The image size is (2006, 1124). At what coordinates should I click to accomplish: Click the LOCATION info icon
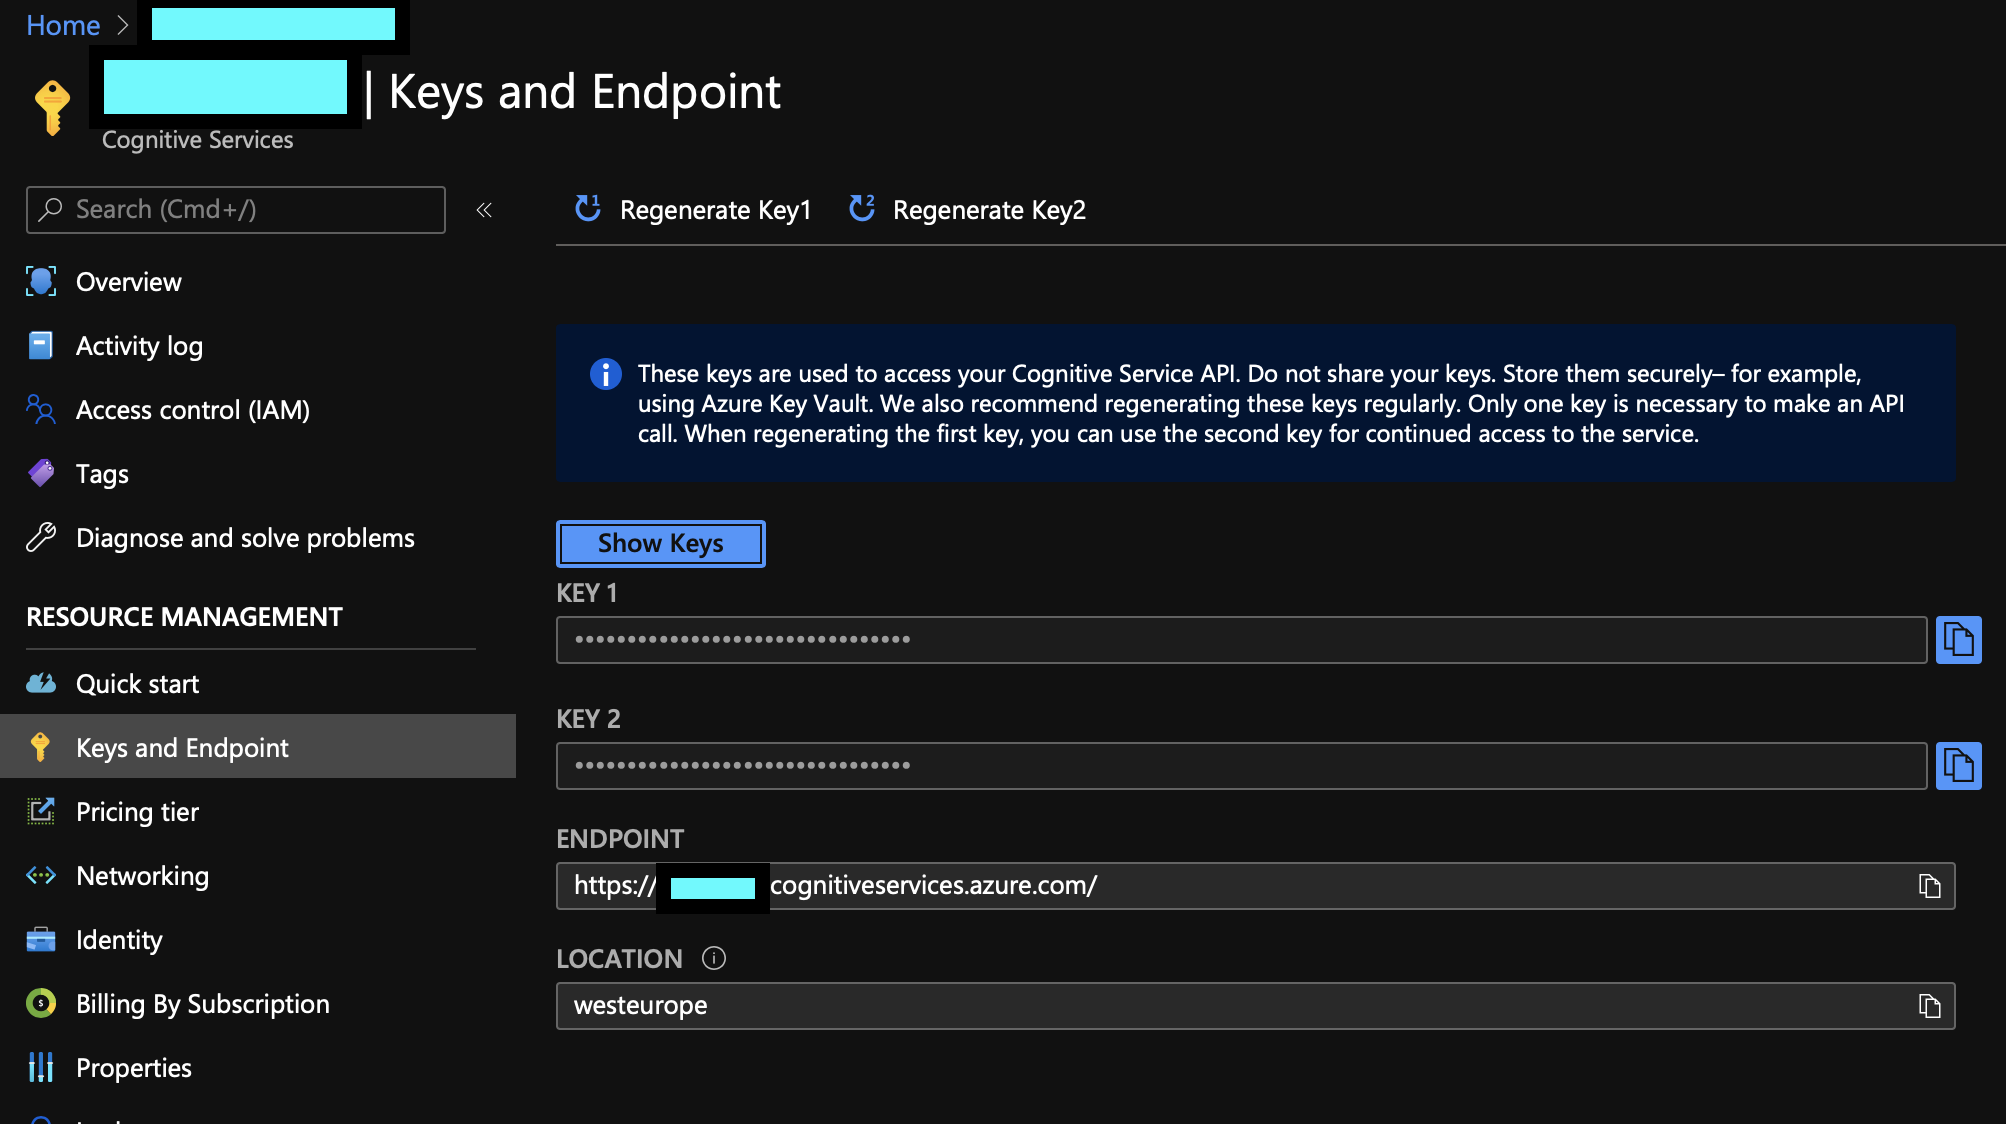[714, 958]
